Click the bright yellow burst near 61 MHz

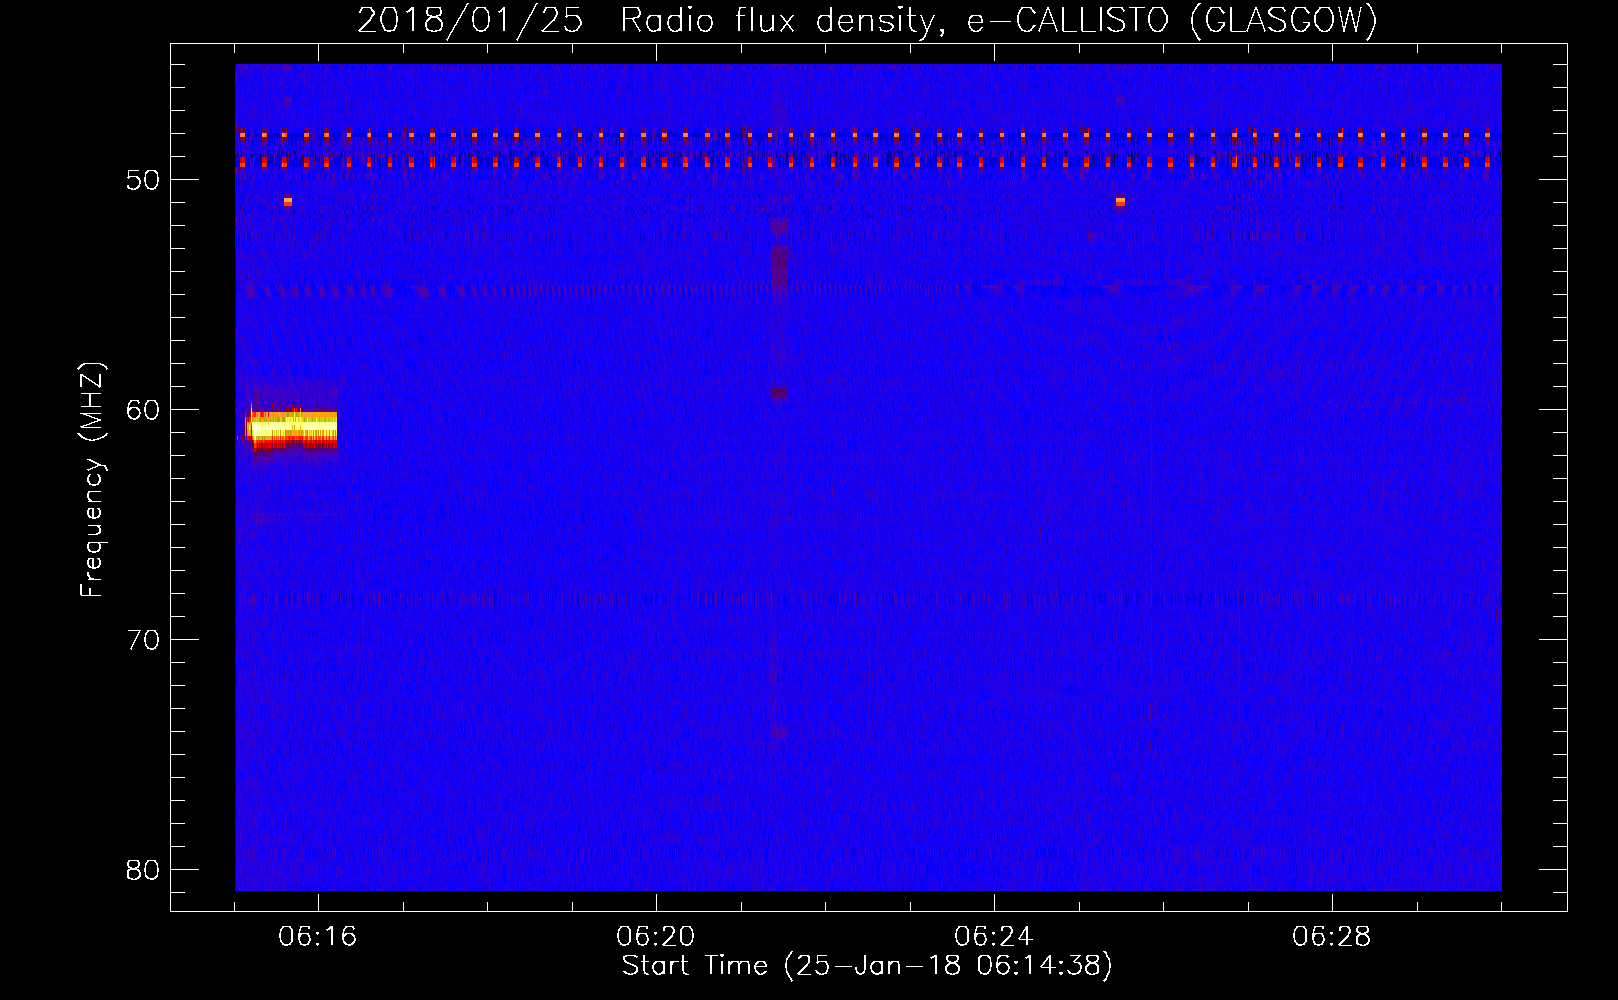click(292, 430)
